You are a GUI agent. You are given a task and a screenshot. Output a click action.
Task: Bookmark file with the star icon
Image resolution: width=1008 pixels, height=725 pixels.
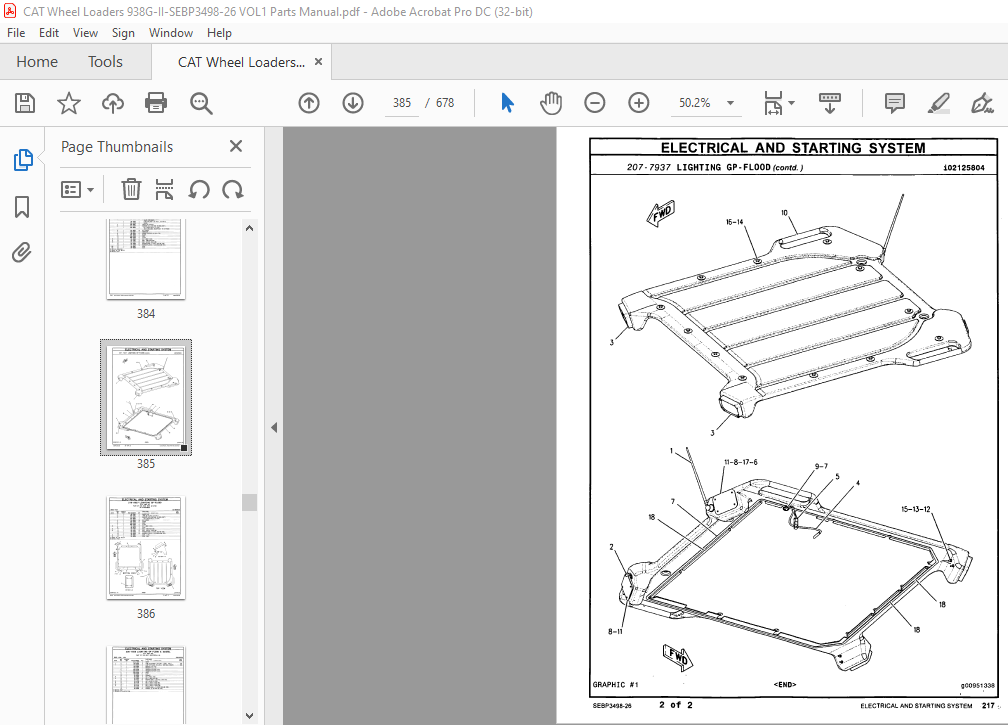click(69, 103)
